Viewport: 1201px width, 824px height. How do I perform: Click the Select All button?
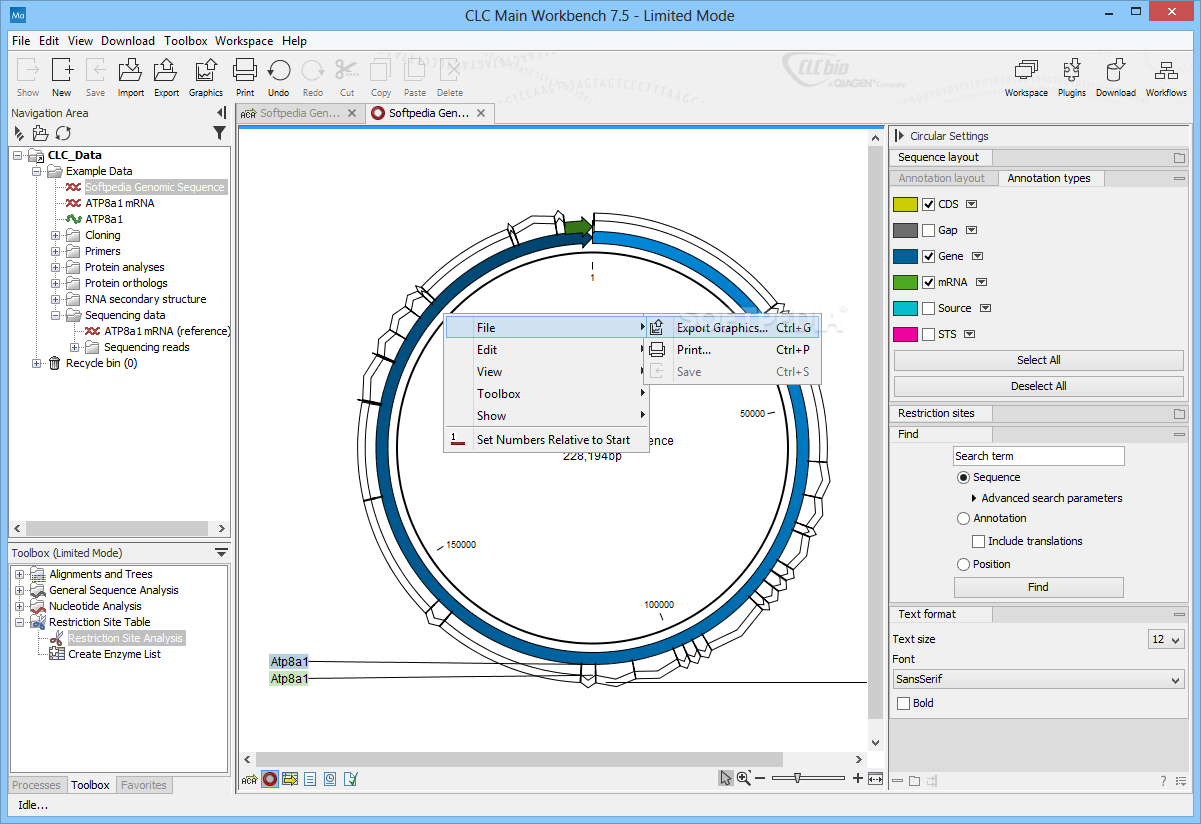1038,360
